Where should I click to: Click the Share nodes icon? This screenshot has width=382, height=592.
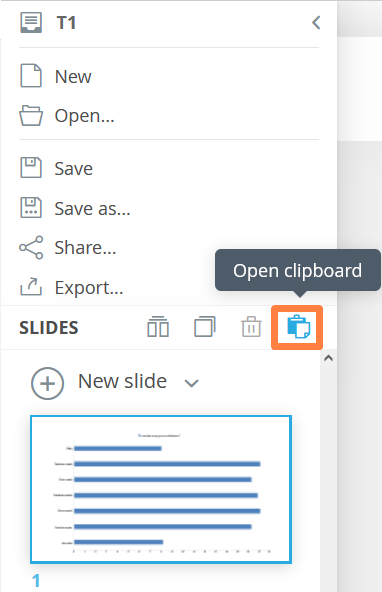[31, 248]
